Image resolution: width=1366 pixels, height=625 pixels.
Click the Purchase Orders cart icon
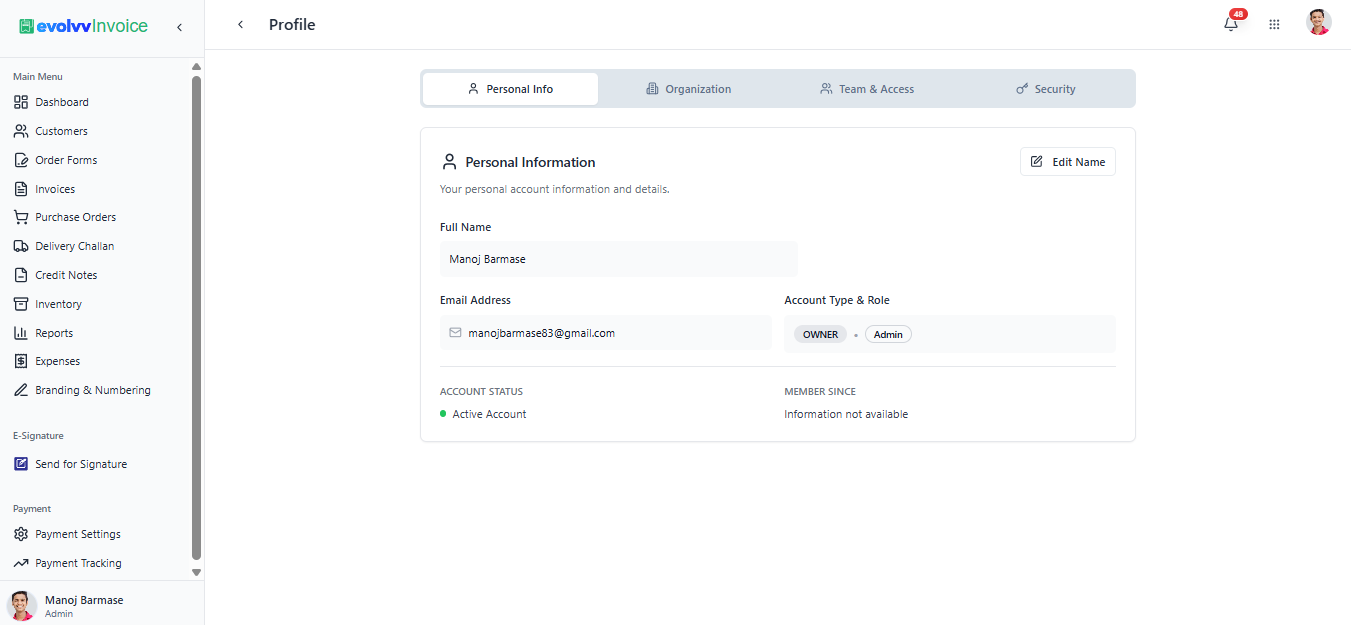click(x=21, y=217)
